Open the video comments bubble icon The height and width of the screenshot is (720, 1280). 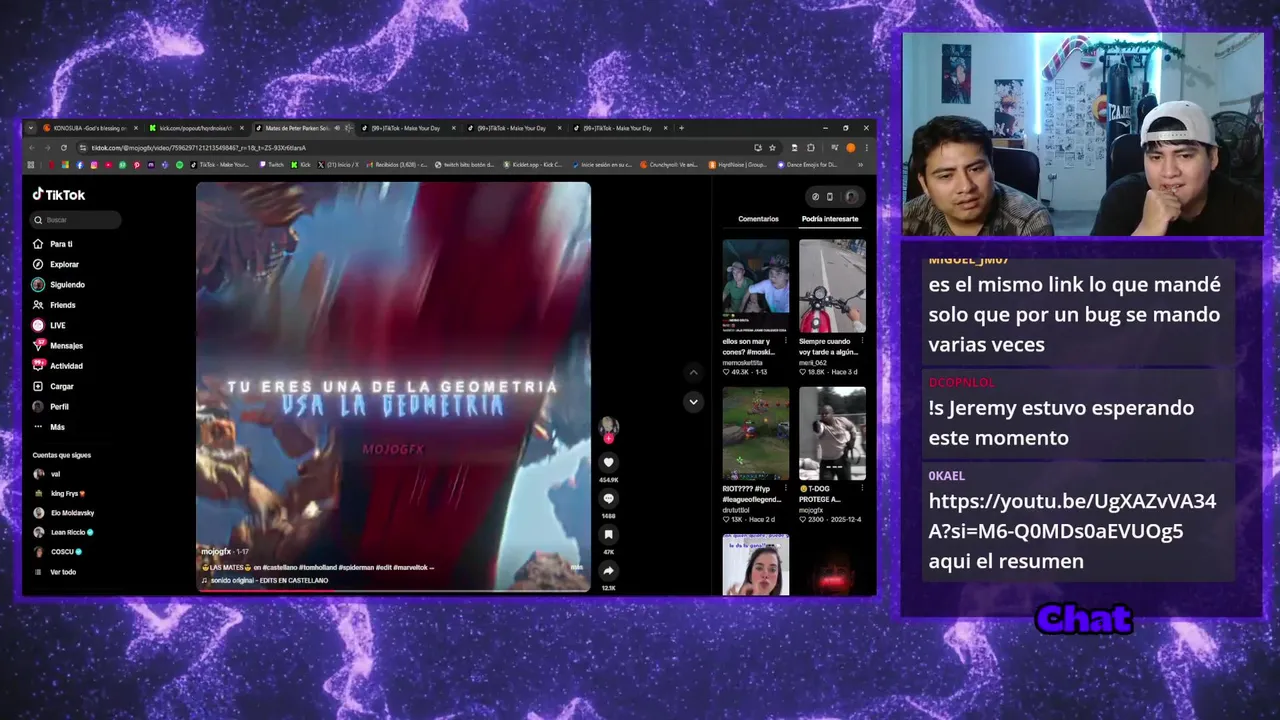click(608, 498)
